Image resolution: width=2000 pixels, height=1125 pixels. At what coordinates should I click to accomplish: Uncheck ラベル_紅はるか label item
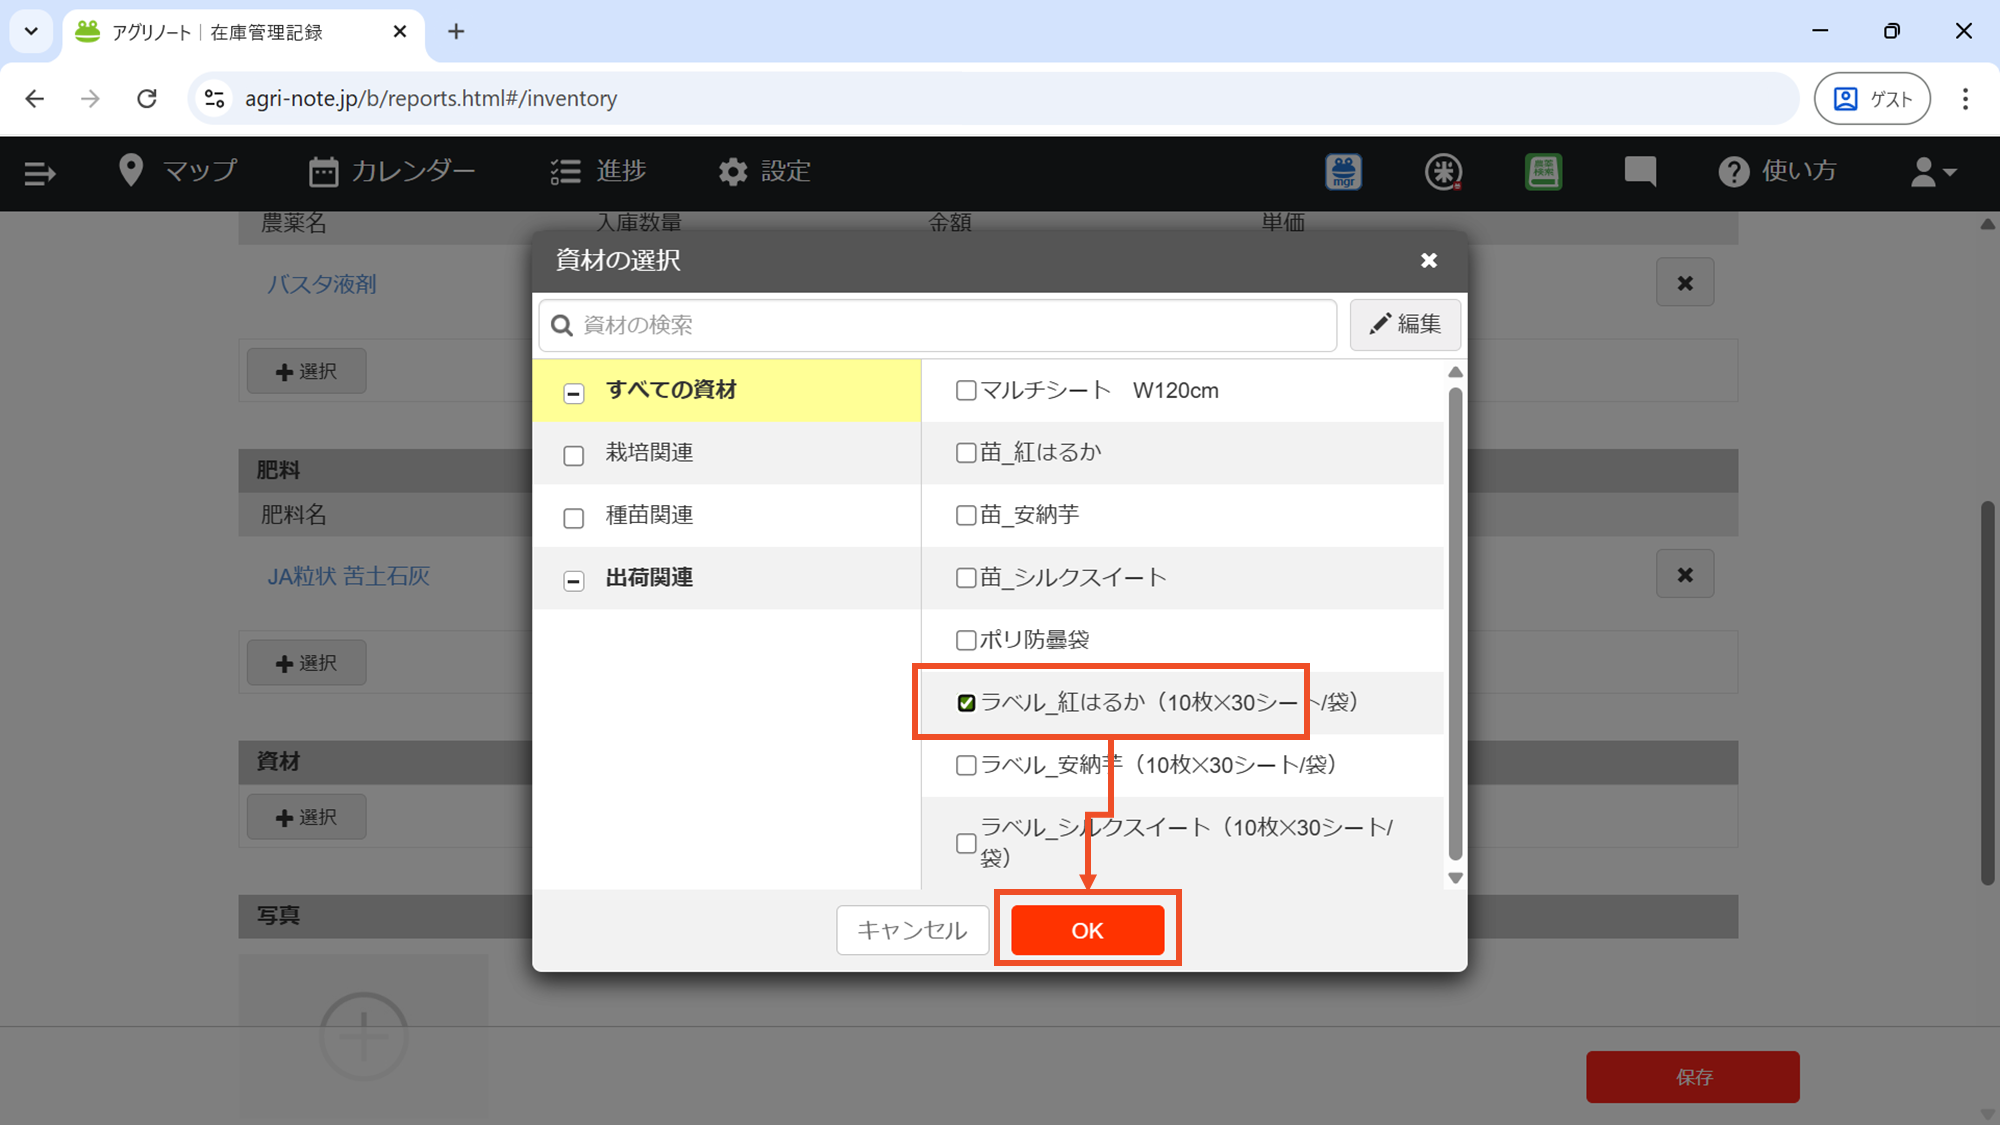click(966, 703)
